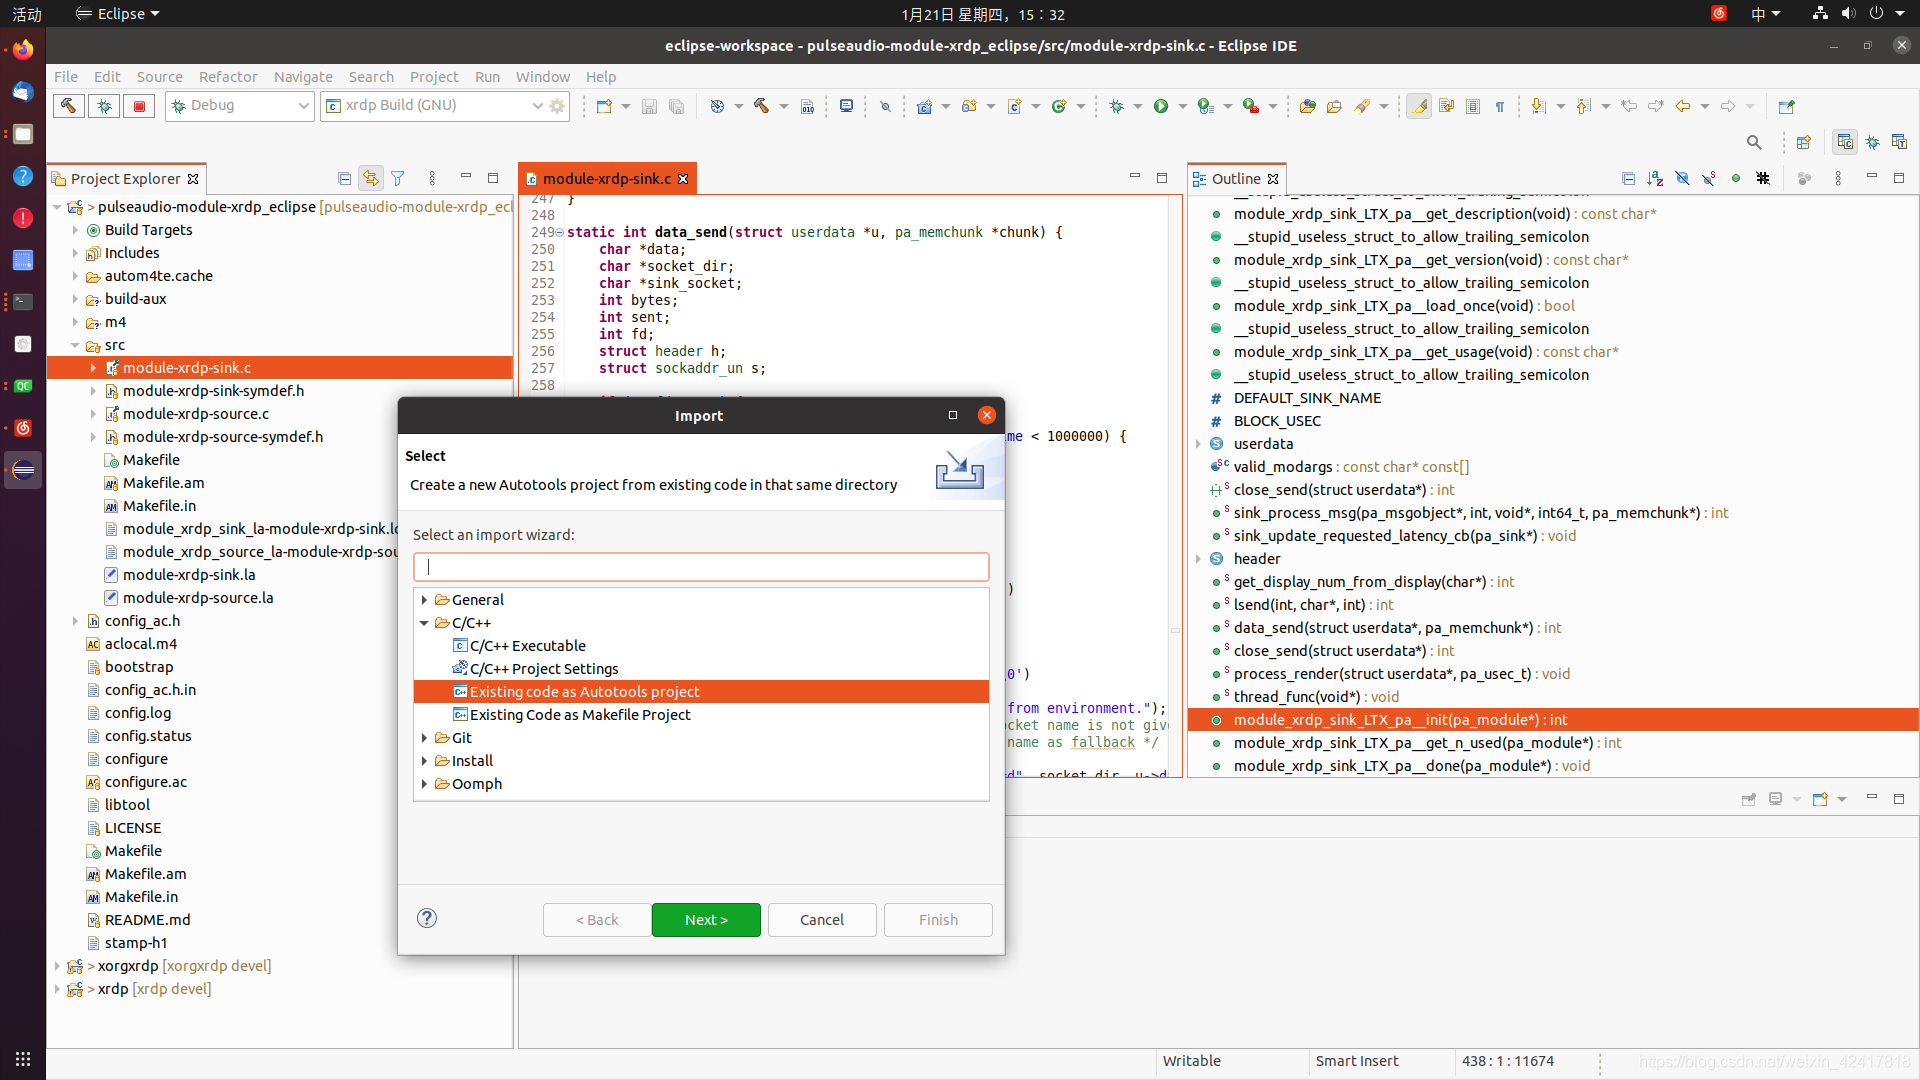Viewport: 1920px width, 1080px height.
Task: Click the red Stop launch button
Action: click(x=139, y=106)
